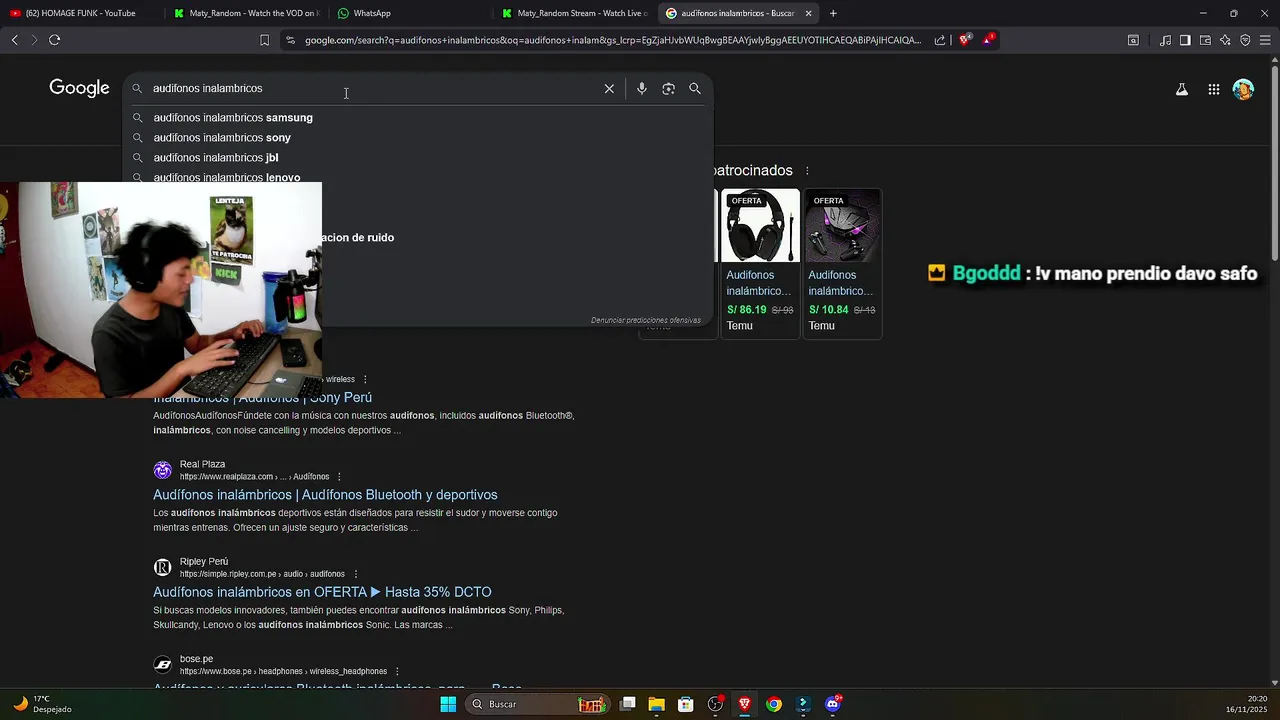Open sponsored products options menu
Screen dimensions: 1280x720
coord(807,171)
